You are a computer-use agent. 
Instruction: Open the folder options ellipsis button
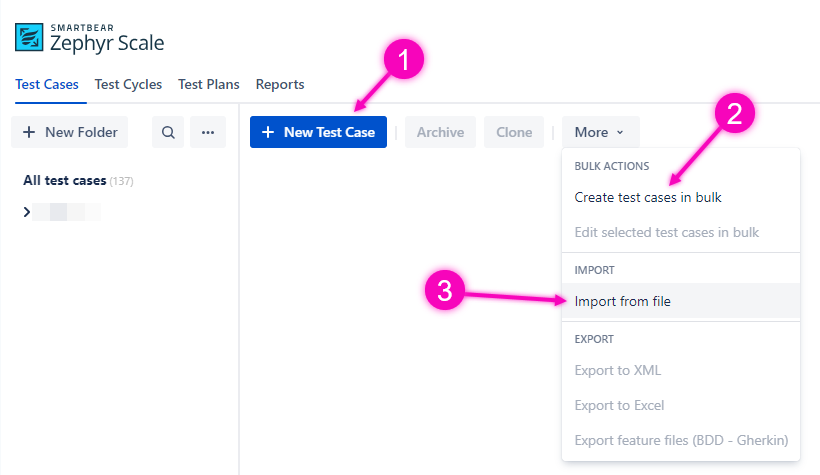(x=208, y=132)
